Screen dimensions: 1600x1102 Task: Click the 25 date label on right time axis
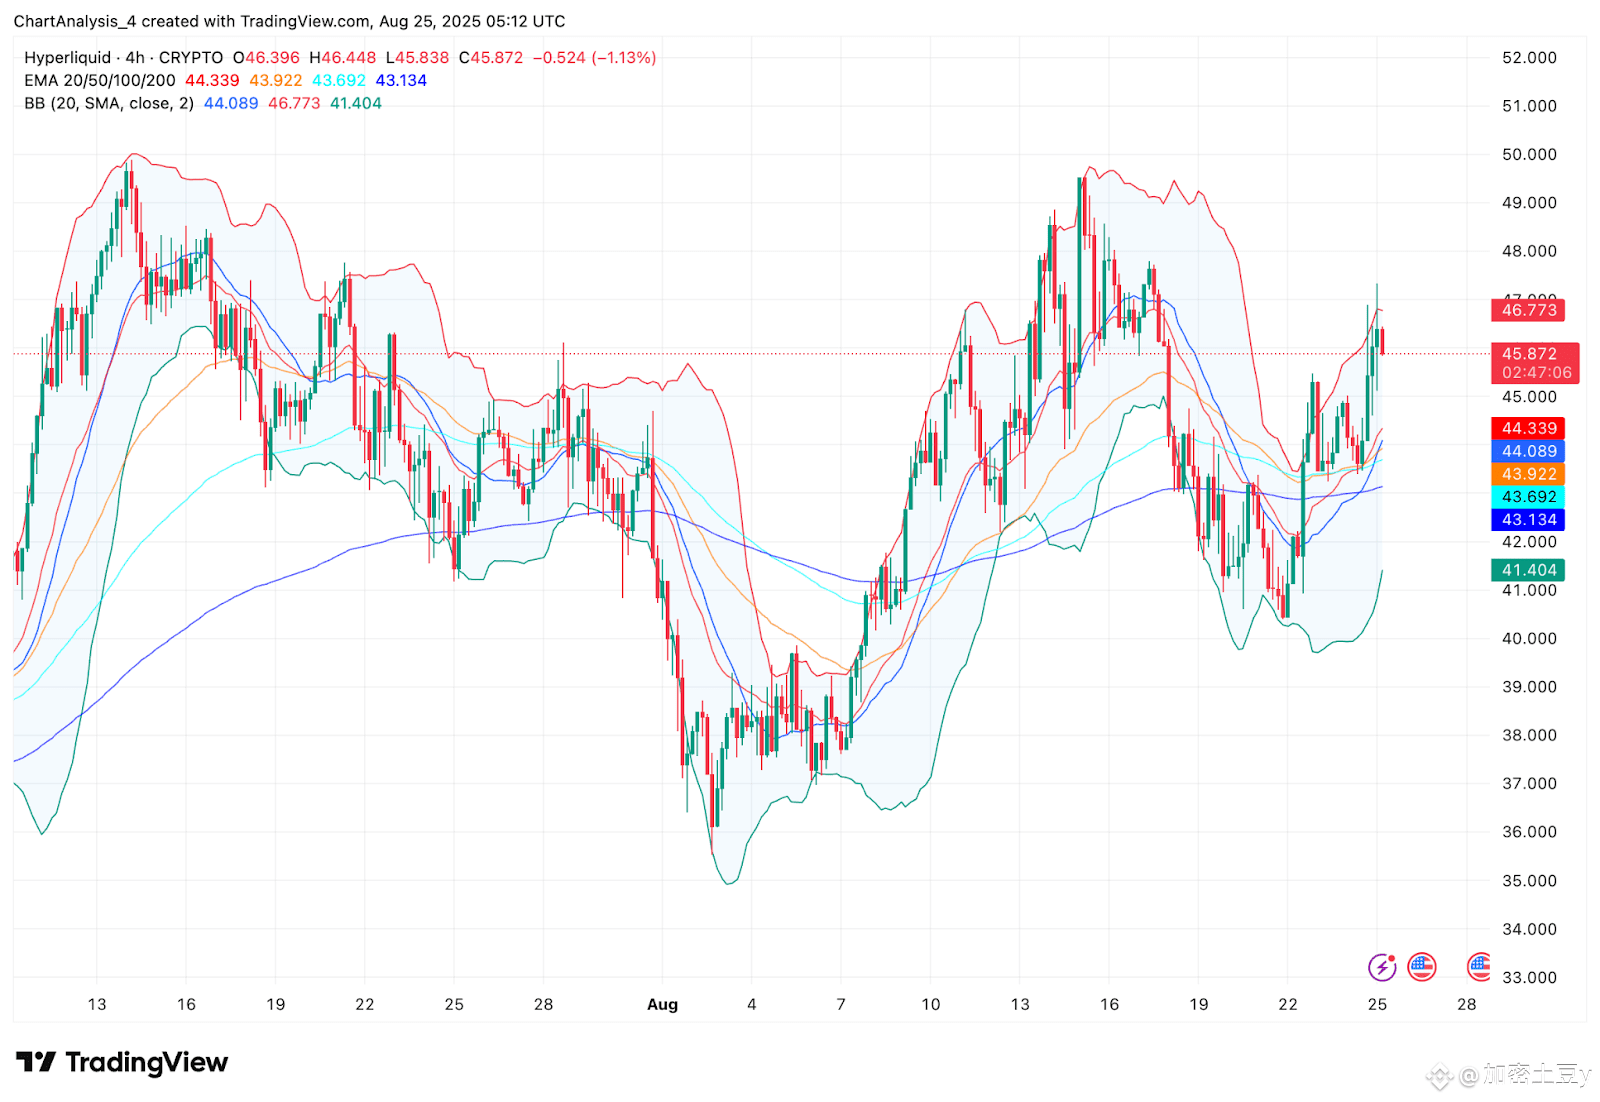(1377, 1005)
